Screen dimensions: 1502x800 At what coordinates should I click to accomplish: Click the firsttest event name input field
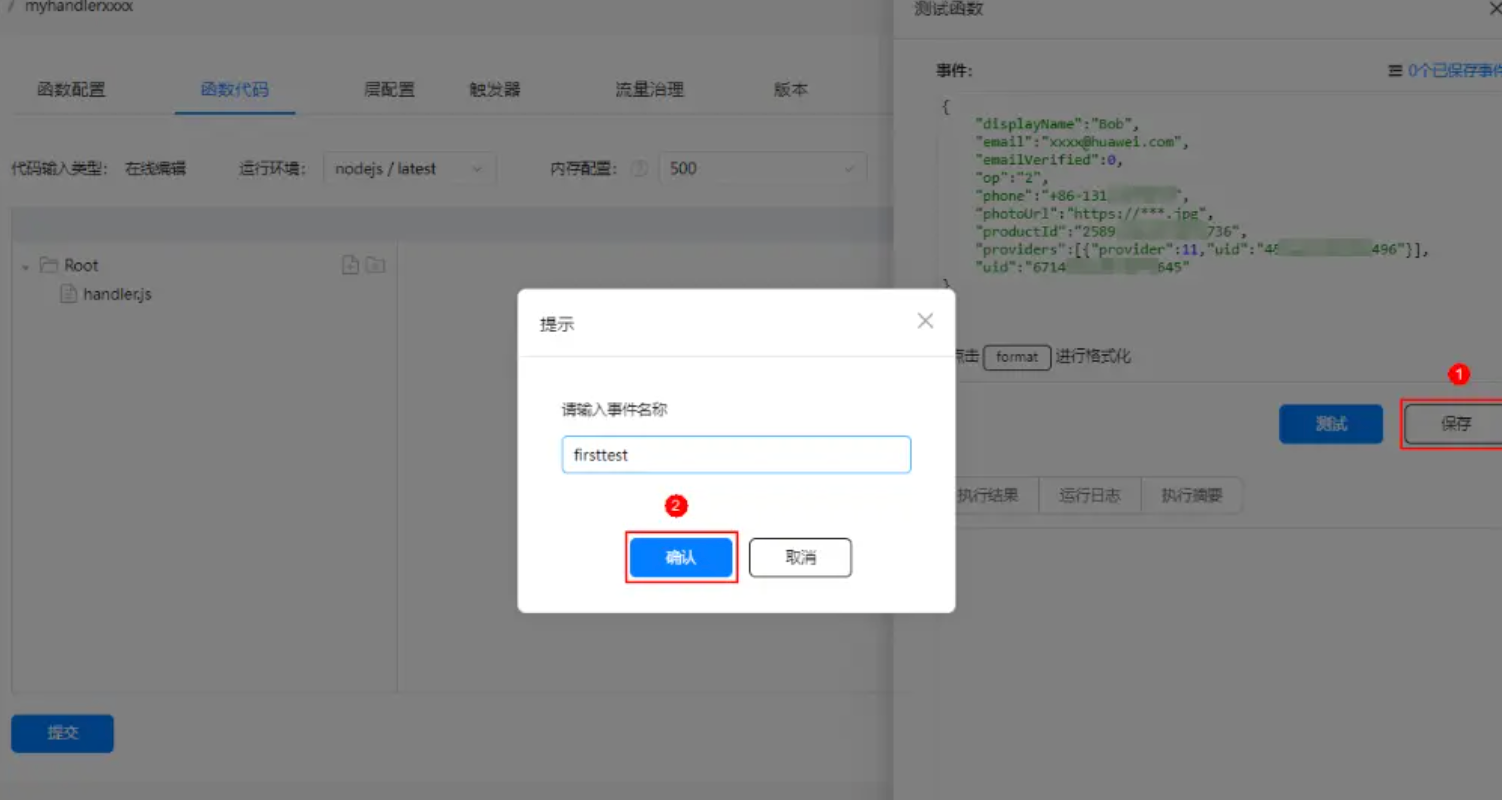(735, 454)
